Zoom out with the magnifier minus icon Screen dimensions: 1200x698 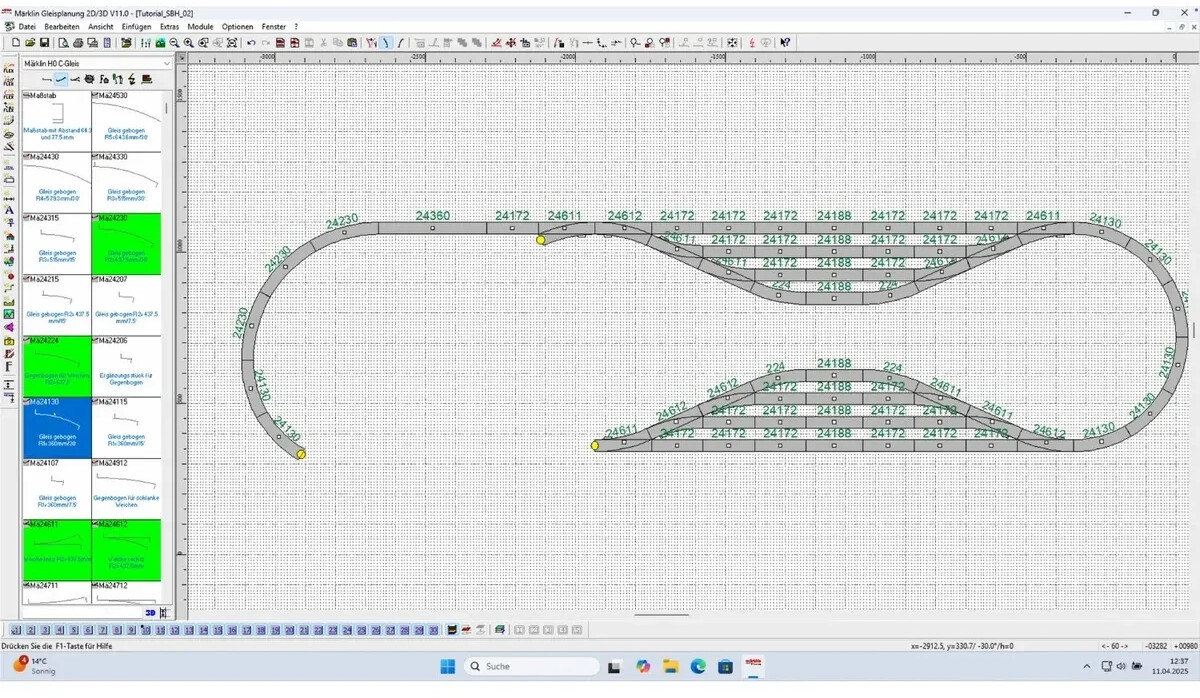point(174,43)
